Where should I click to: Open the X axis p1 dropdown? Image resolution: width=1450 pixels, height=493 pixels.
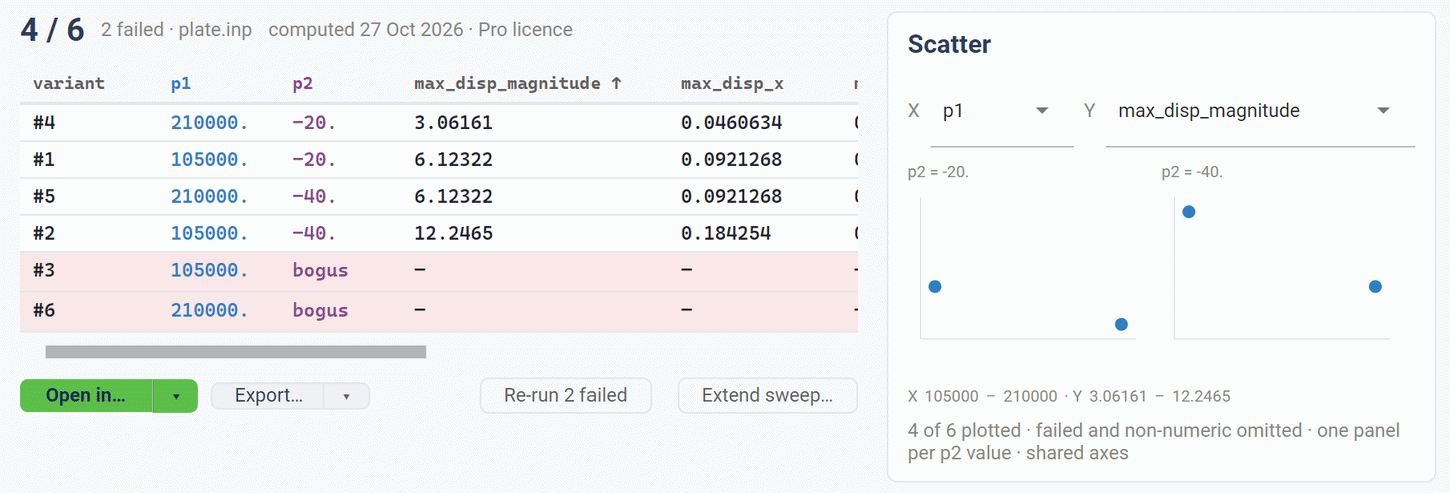click(x=1002, y=111)
